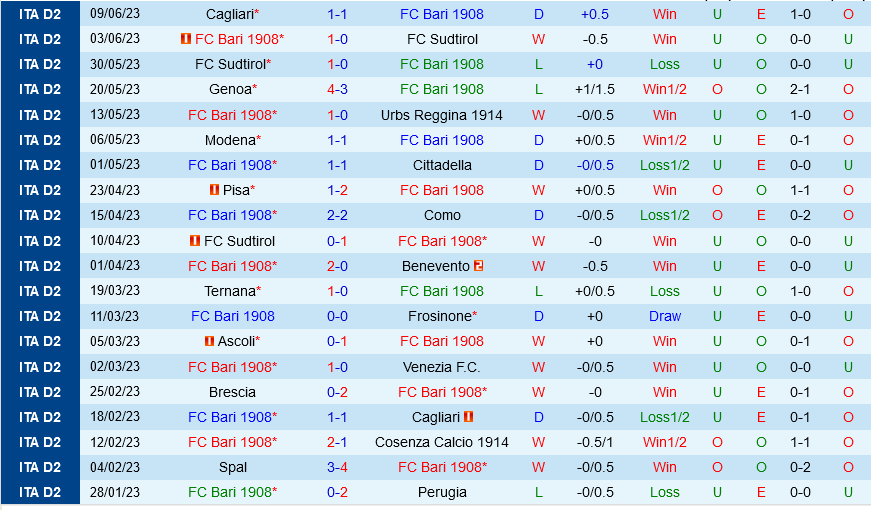The image size is (871, 510).
Task: Open Perugia team link
Action: click(x=442, y=492)
